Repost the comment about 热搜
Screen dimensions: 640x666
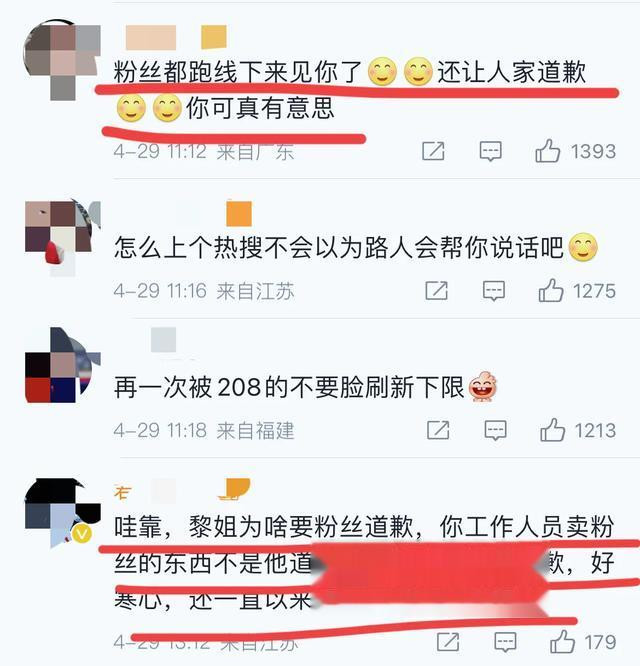[437, 291]
